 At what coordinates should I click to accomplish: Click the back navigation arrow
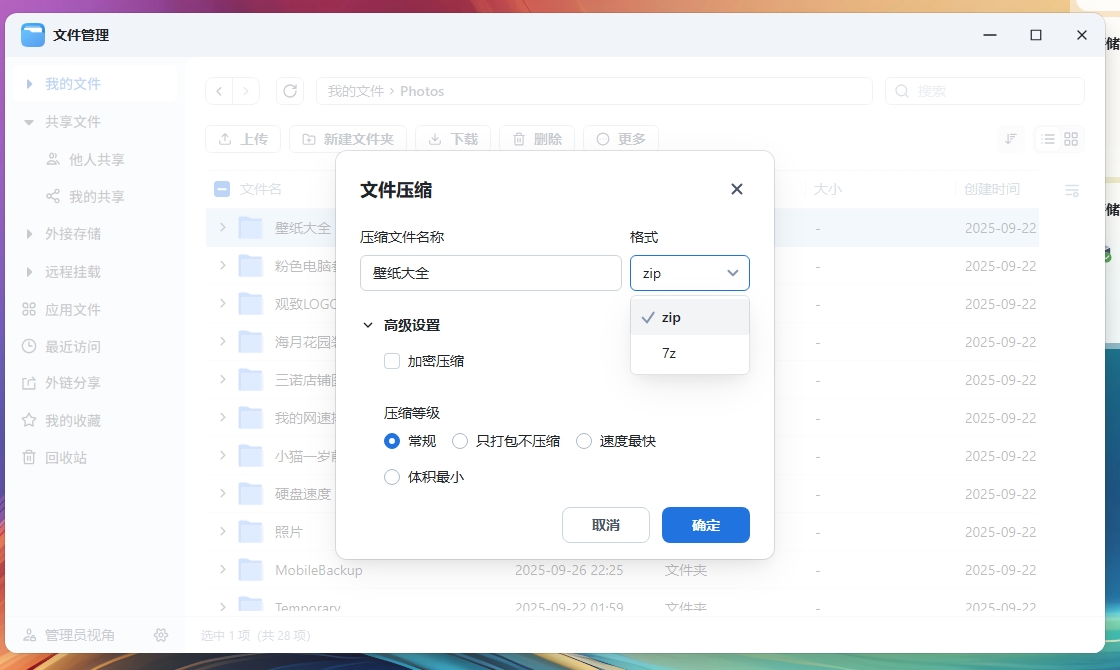tap(219, 91)
